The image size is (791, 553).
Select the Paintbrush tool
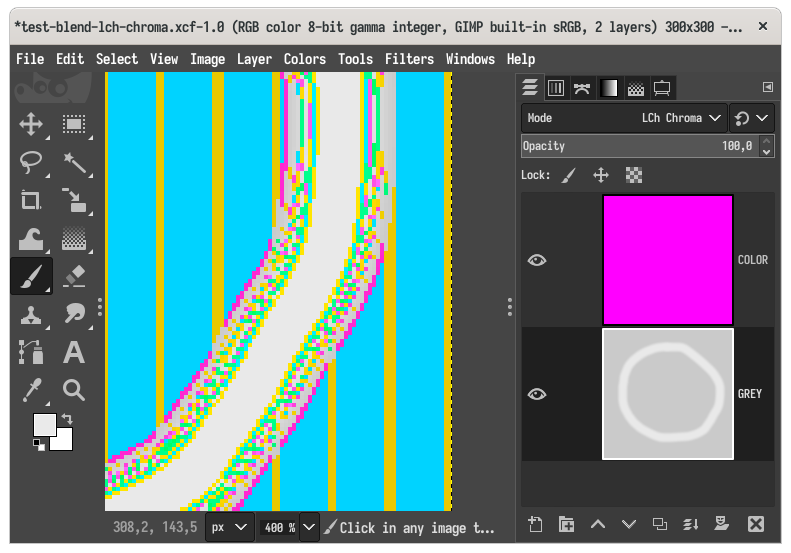point(31,276)
